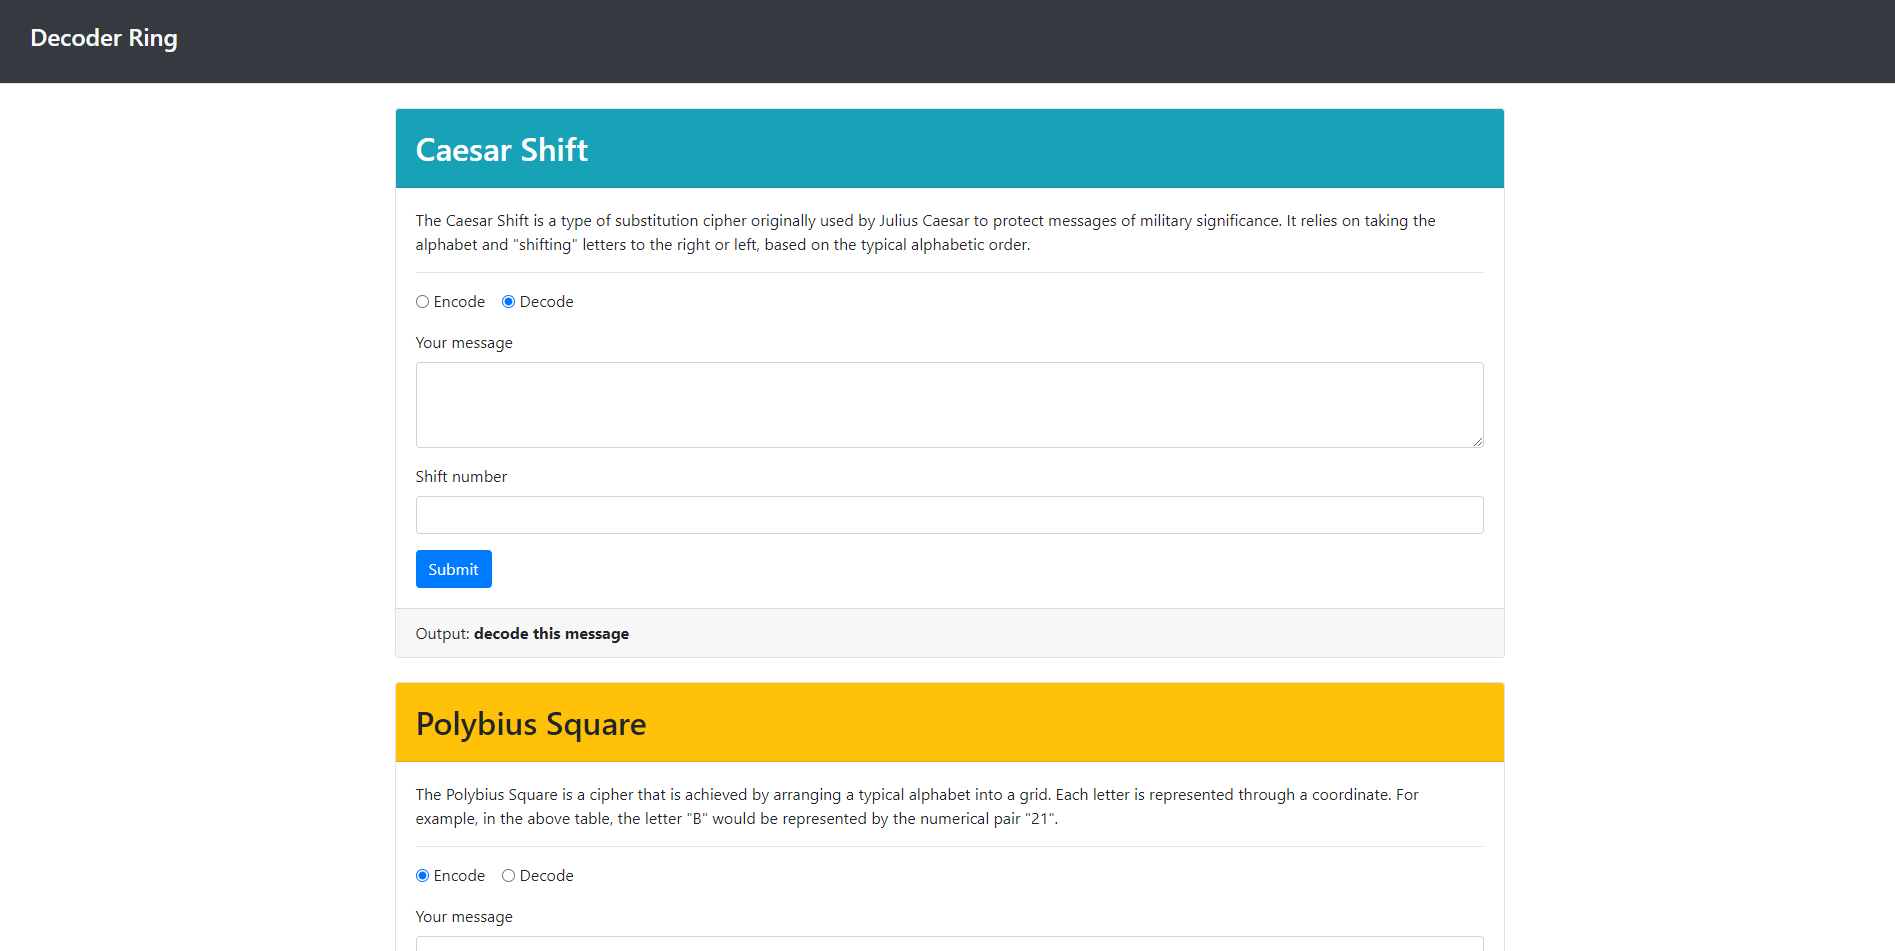Focus the Caesar Shift message text area
Viewport: 1895px width, 951px height.
[948, 404]
